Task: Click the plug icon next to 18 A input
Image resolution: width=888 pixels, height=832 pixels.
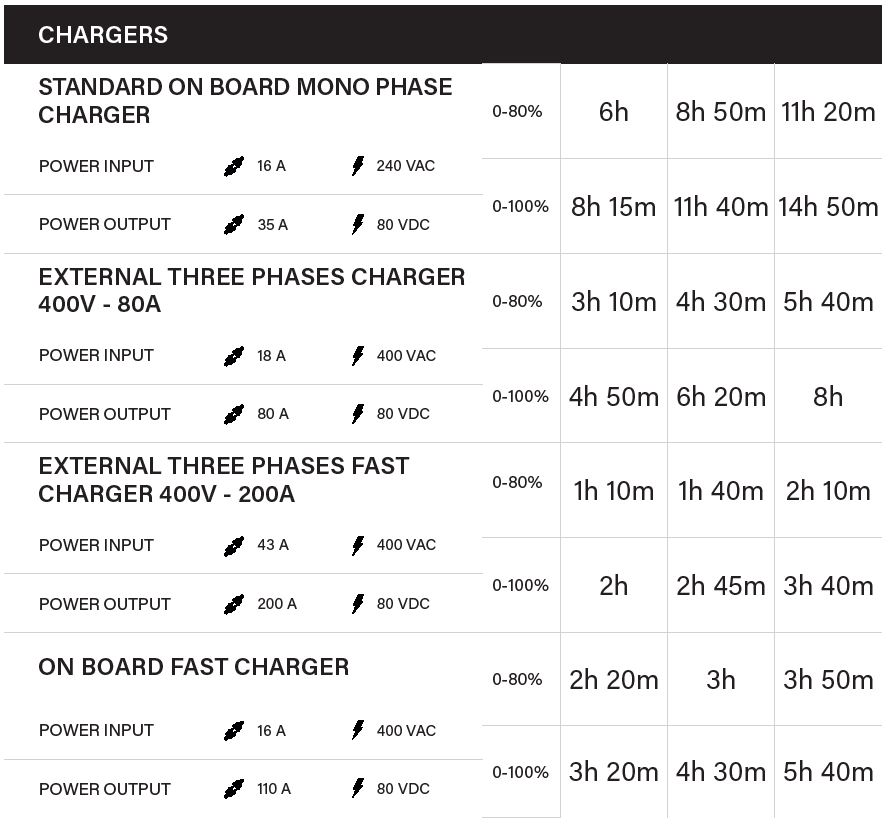Action: coord(234,356)
